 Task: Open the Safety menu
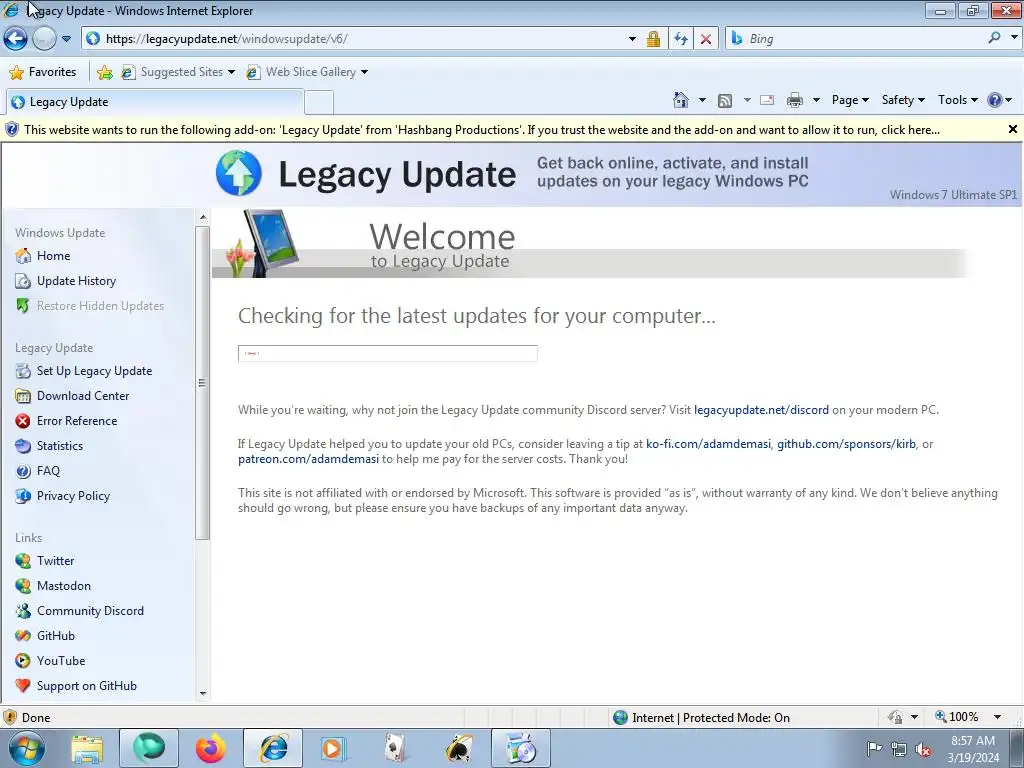[x=903, y=100]
